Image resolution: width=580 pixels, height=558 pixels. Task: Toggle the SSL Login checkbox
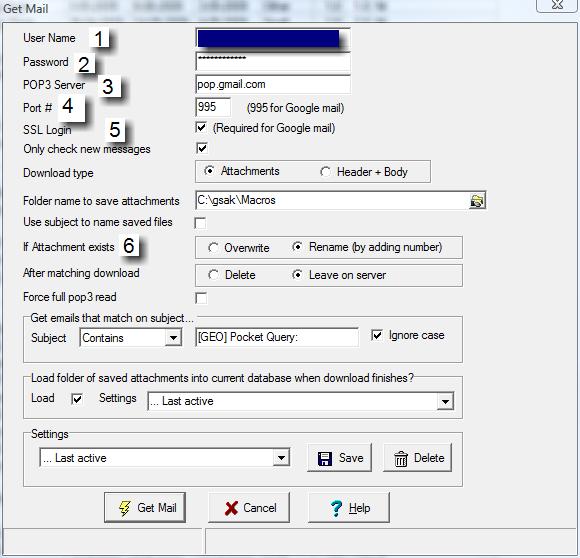pos(201,128)
